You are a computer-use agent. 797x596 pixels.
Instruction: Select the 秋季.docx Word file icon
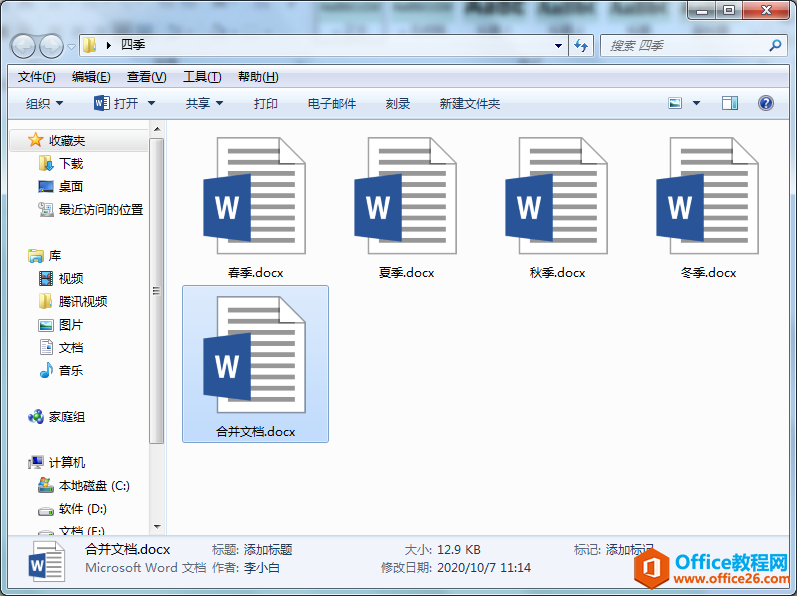pos(556,196)
